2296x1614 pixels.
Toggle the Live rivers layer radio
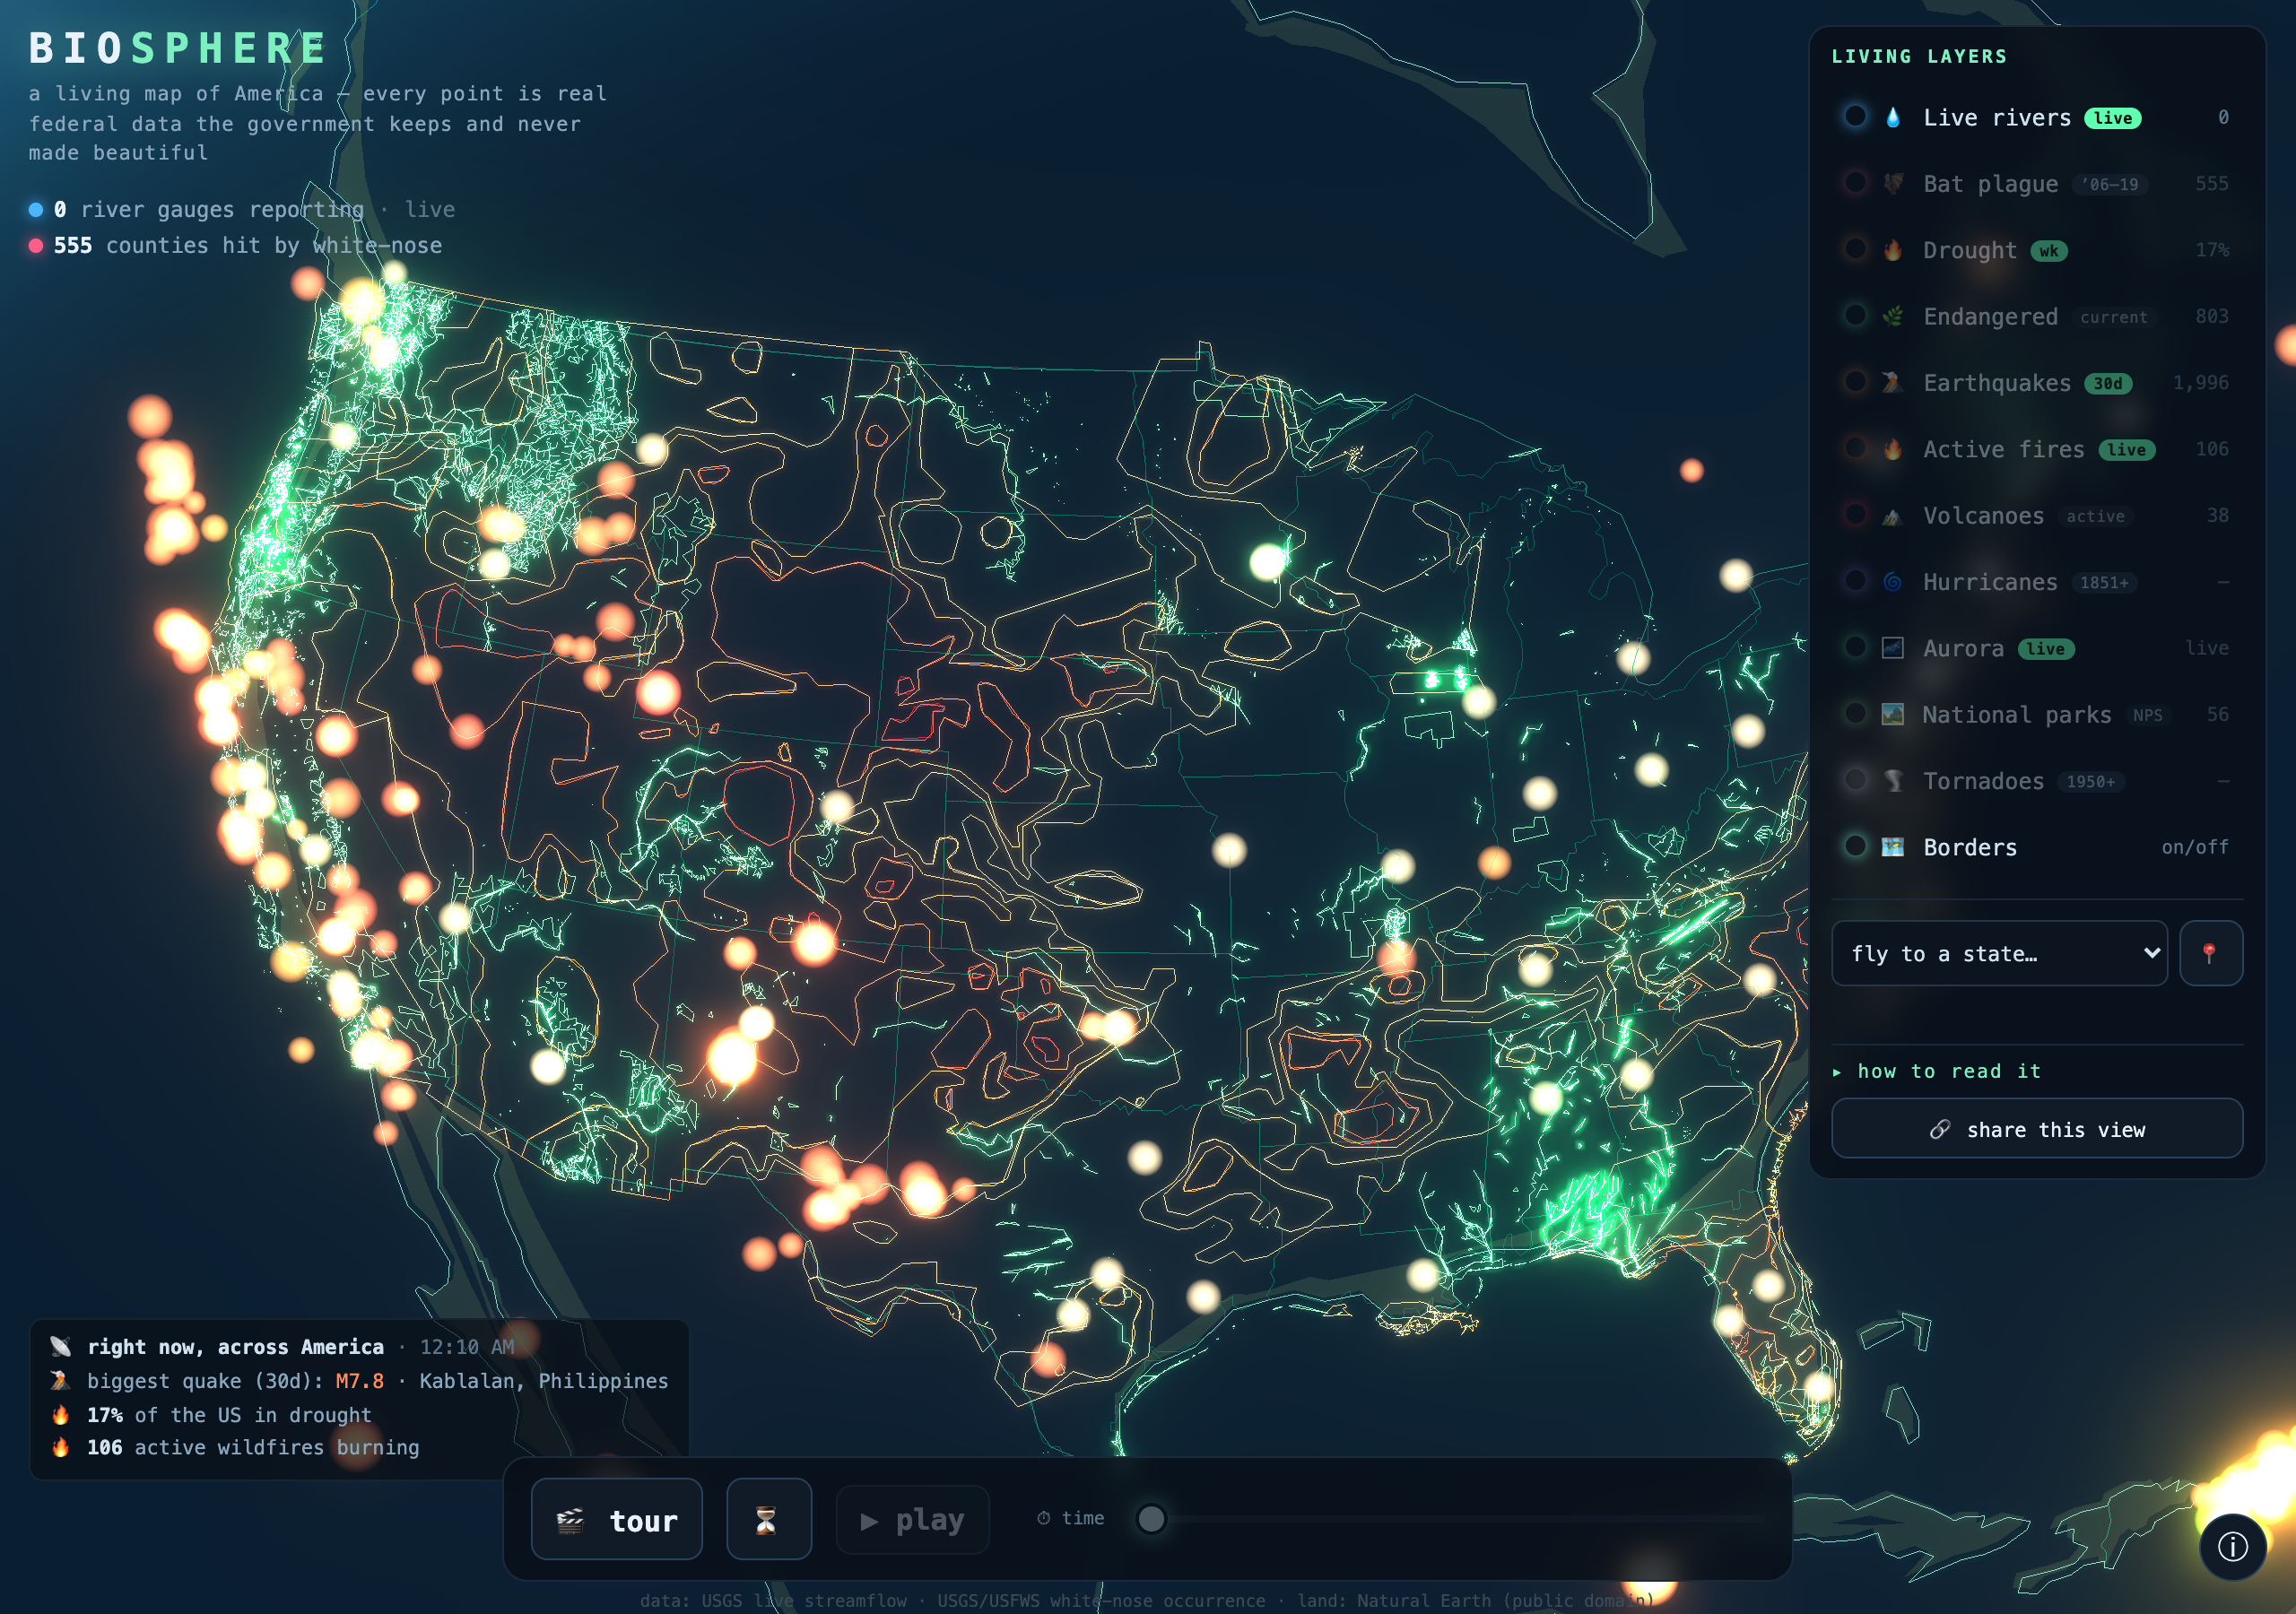(1855, 116)
